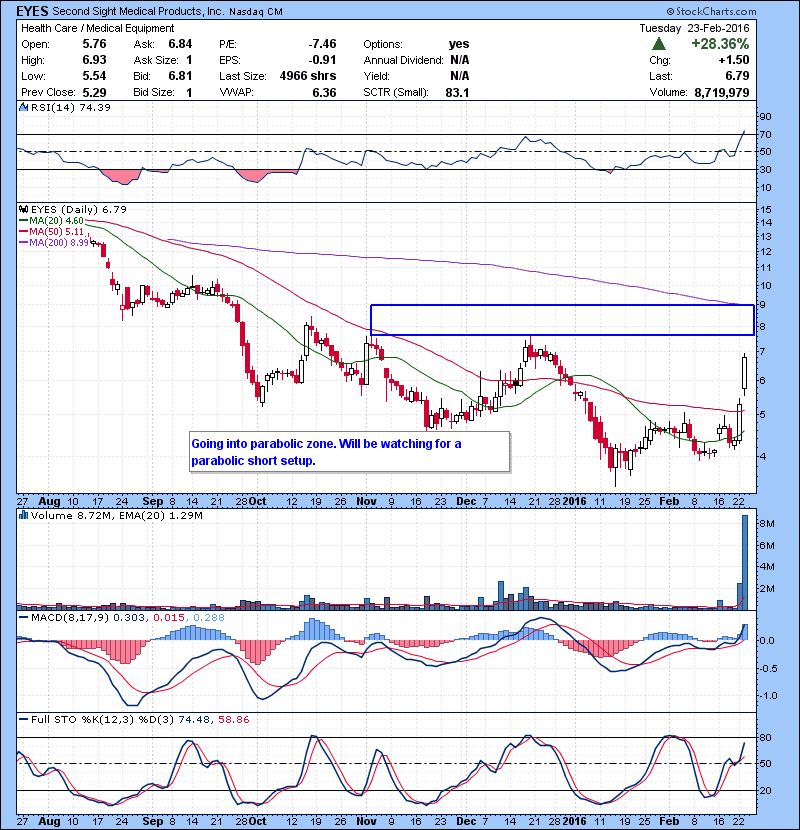Screen dimensions: 800x830
Task: Click the RSI area-chart icon beside RSI(14)
Action: tap(23, 107)
